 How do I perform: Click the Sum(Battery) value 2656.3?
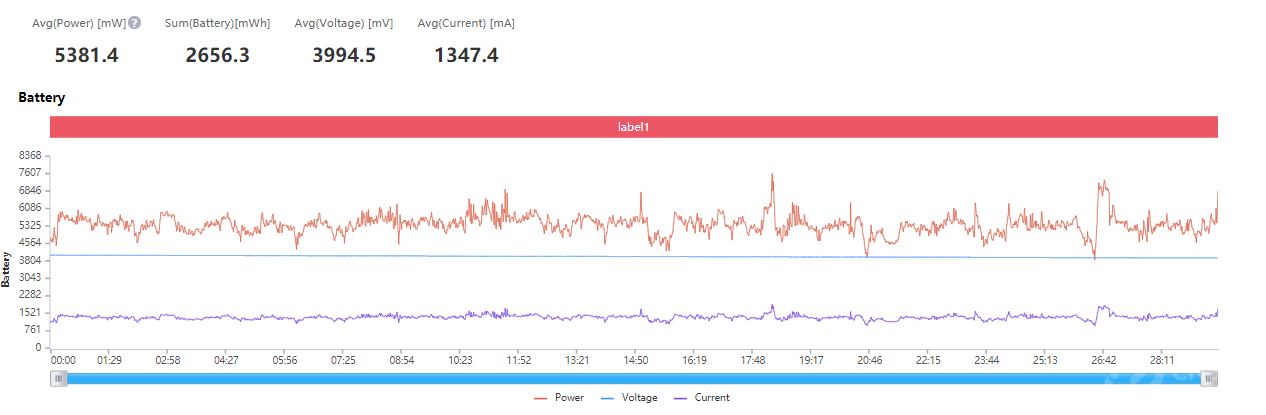click(x=217, y=55)
